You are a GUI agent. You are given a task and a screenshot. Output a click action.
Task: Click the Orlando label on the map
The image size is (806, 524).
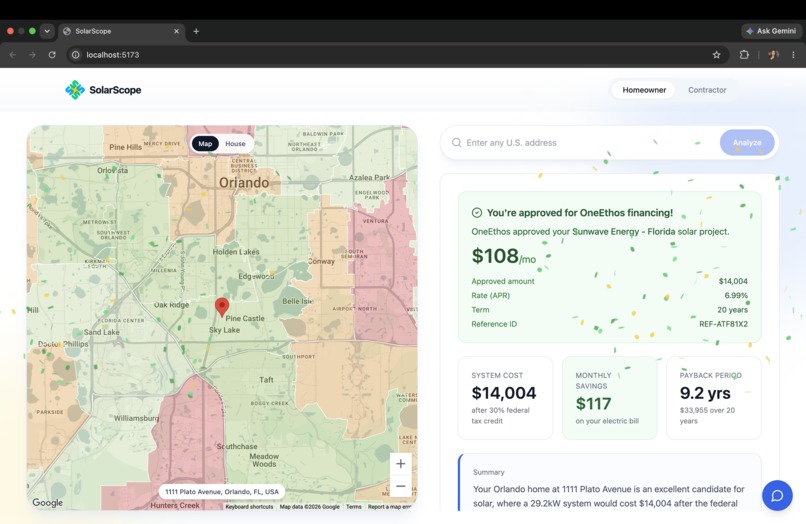click(244, 183)
